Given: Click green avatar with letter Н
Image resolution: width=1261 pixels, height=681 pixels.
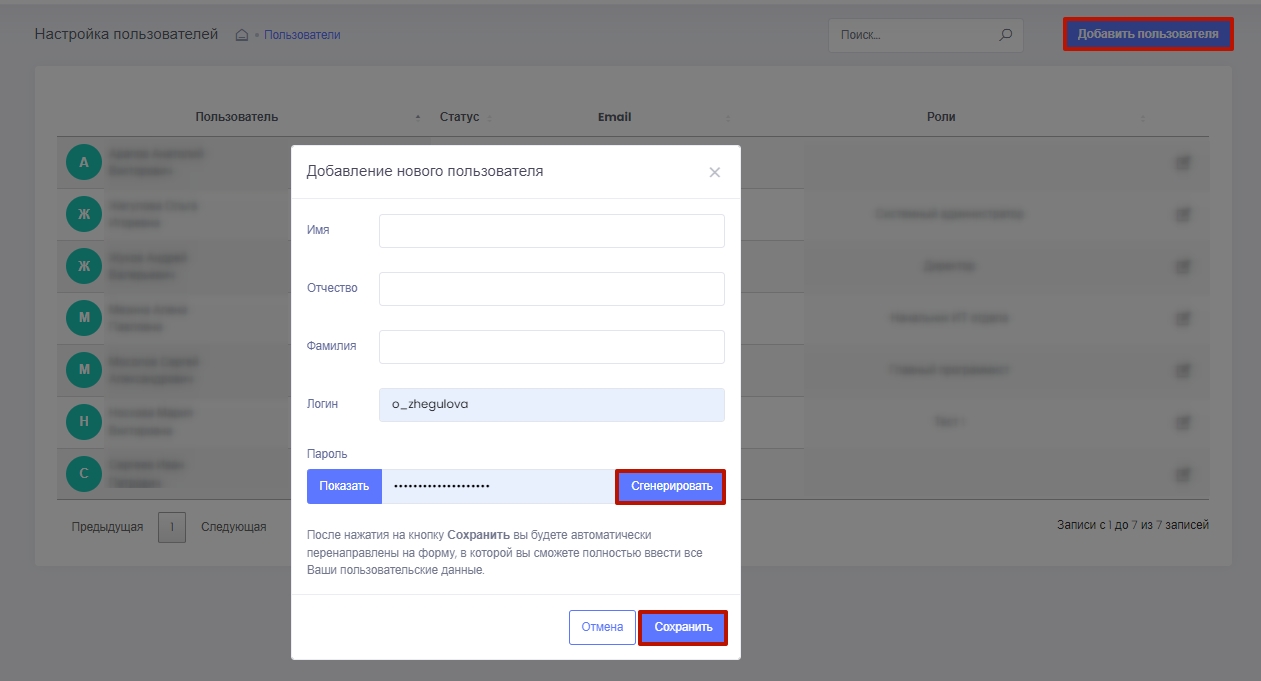Looking at the screenshot, I should point(84,422).
